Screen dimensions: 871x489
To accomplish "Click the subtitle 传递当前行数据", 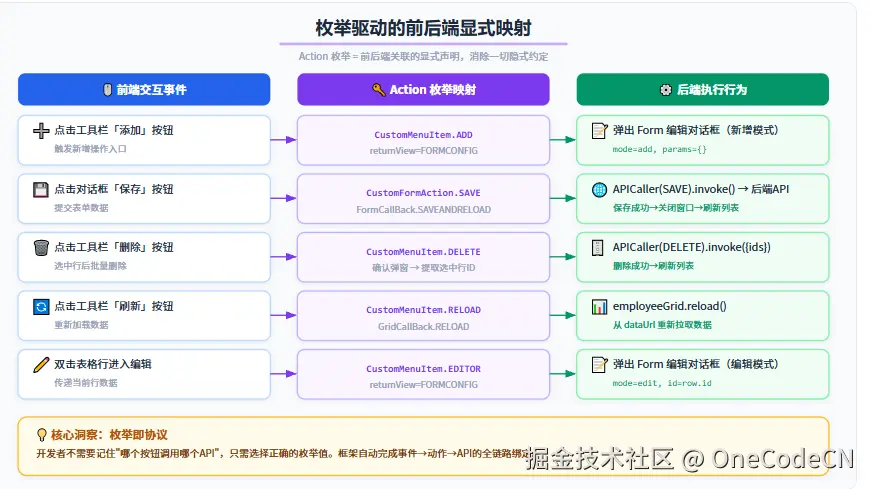I will coord(86,383).
